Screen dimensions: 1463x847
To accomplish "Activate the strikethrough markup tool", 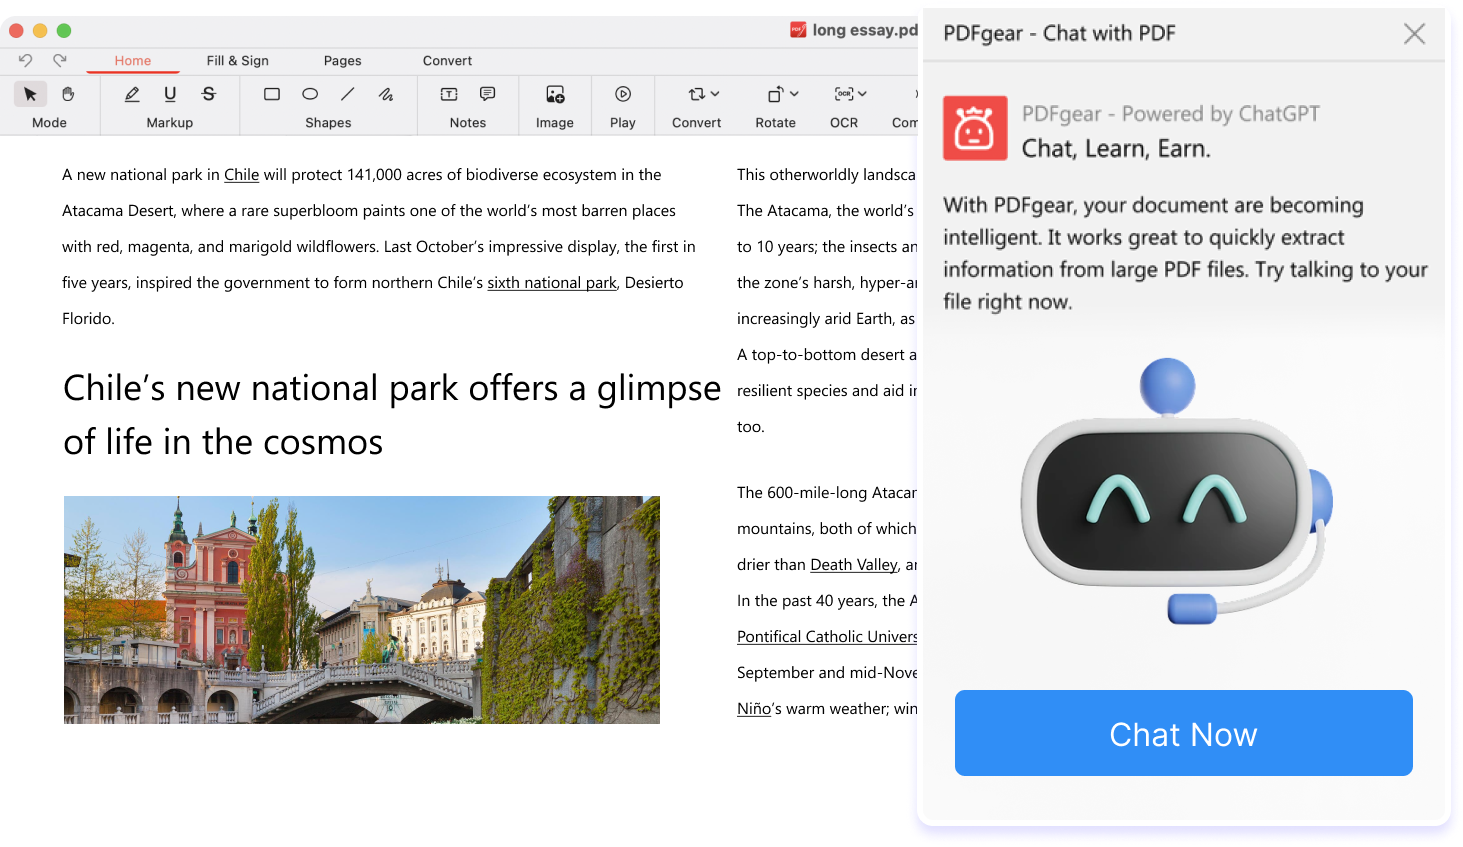I will tap(208, 94).
